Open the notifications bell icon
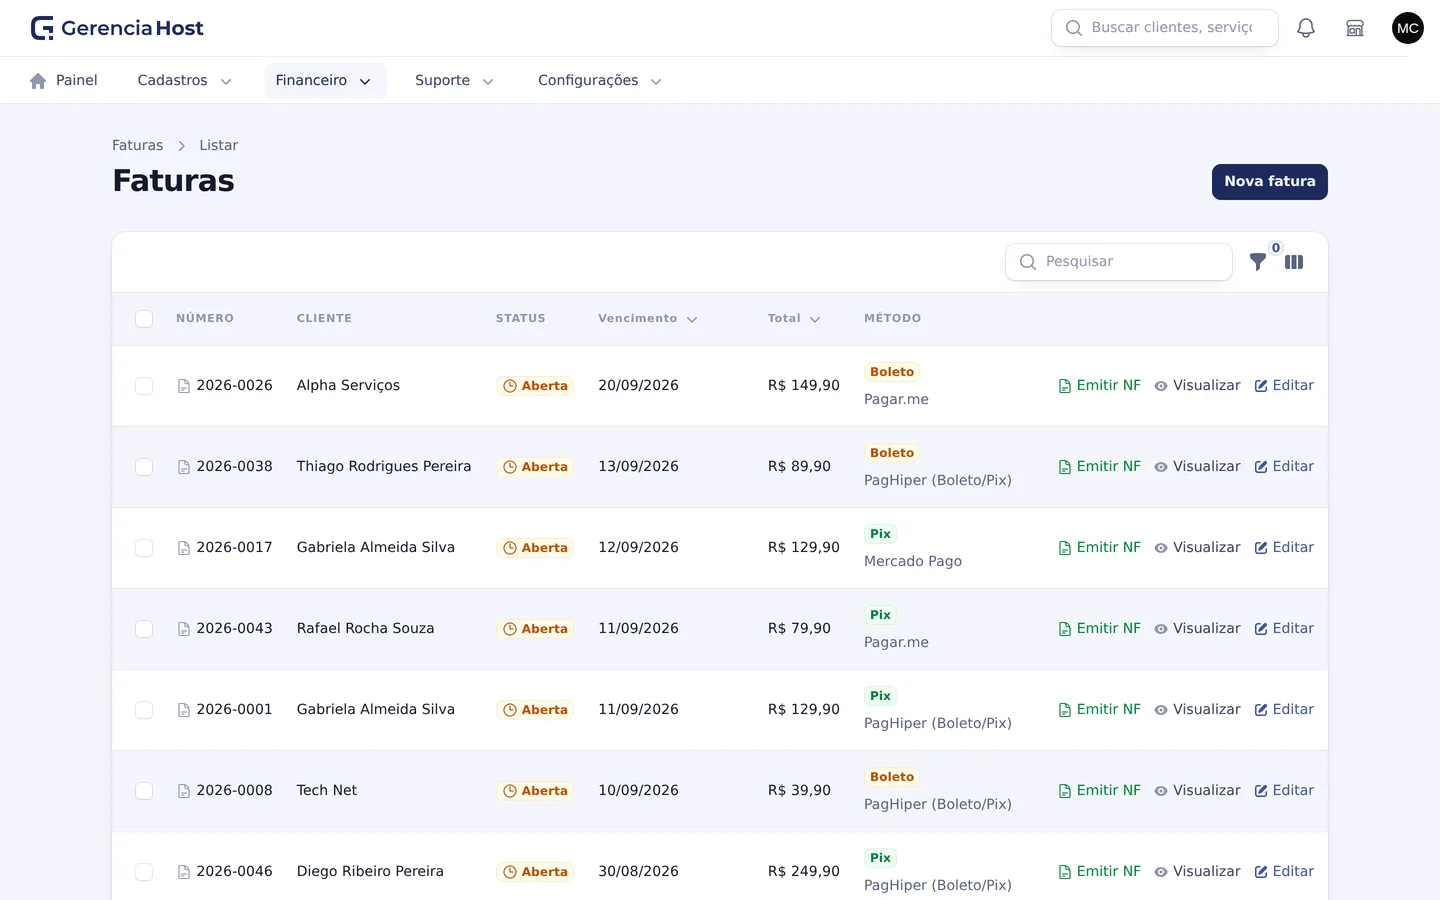The width and height of the screenshot is (1440, 900). coord(1306,28)
